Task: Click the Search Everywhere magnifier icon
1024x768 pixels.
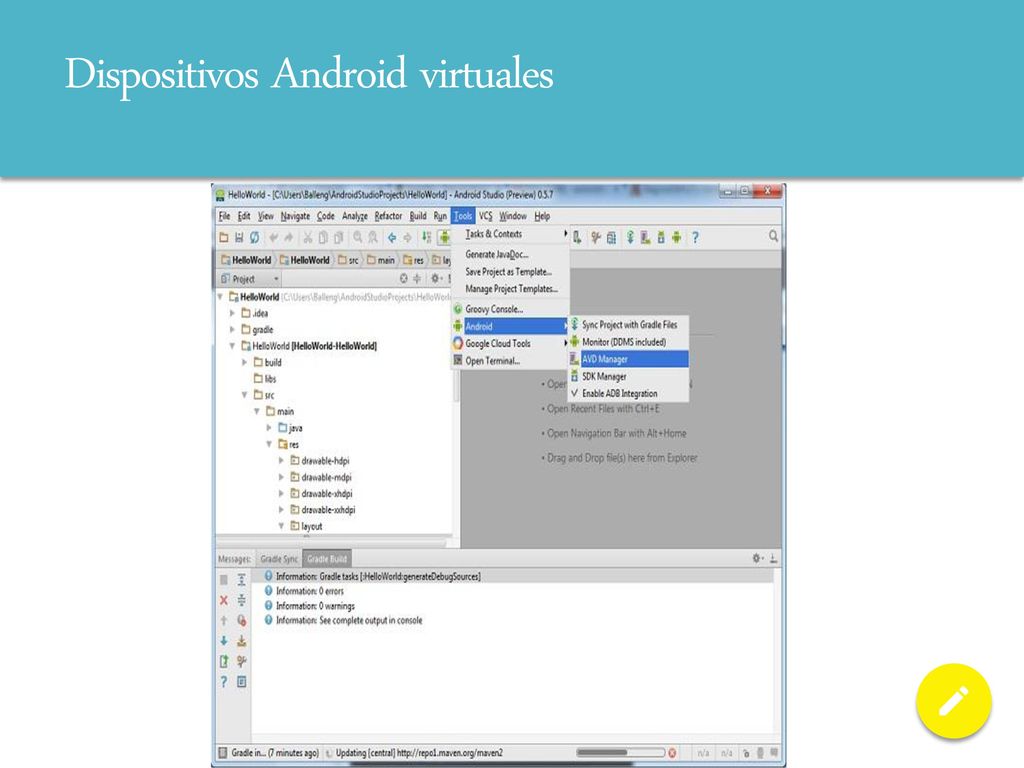Action: coord(773,236)
